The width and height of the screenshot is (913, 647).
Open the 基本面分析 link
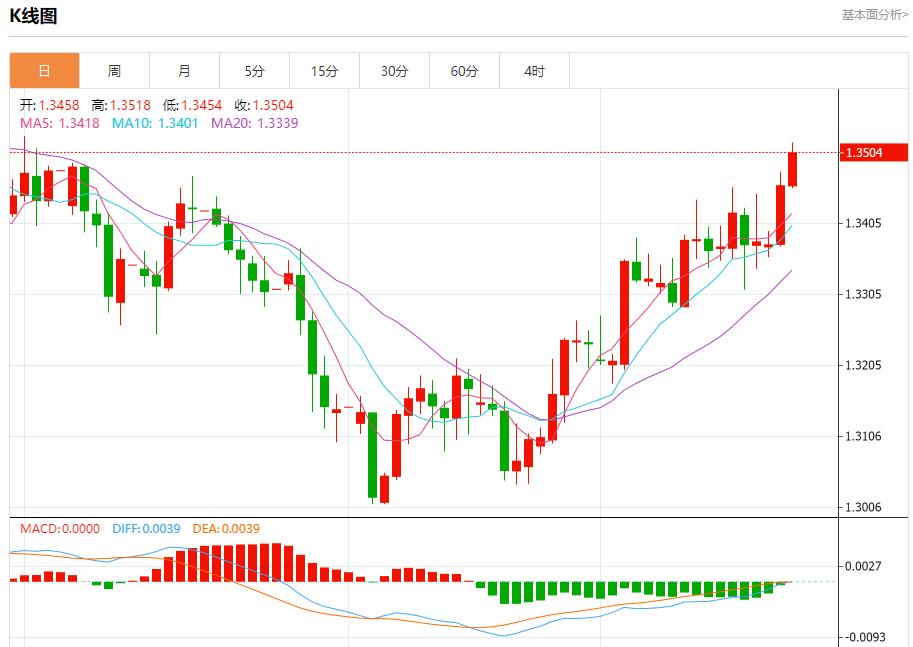click(x=874, y=15)
